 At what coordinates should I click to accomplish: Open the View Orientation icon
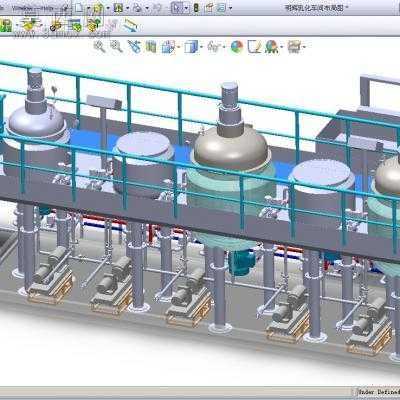[x=168, y=47]
